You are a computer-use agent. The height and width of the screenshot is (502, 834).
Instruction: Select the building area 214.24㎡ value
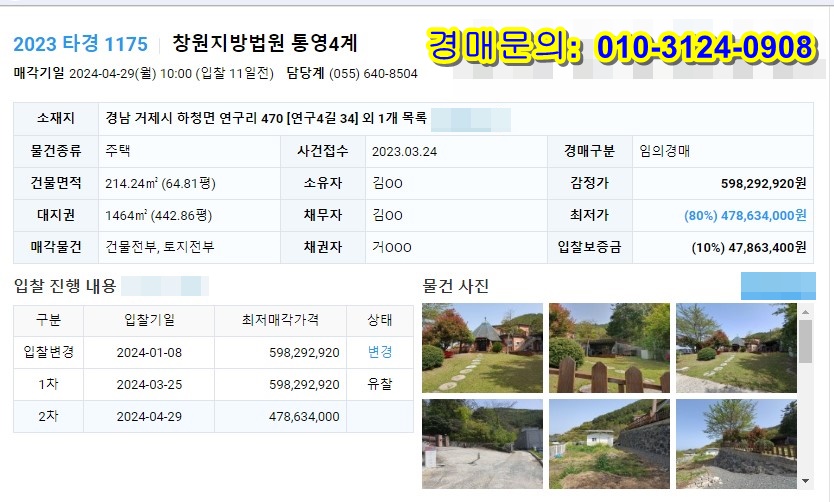[160, 183]
